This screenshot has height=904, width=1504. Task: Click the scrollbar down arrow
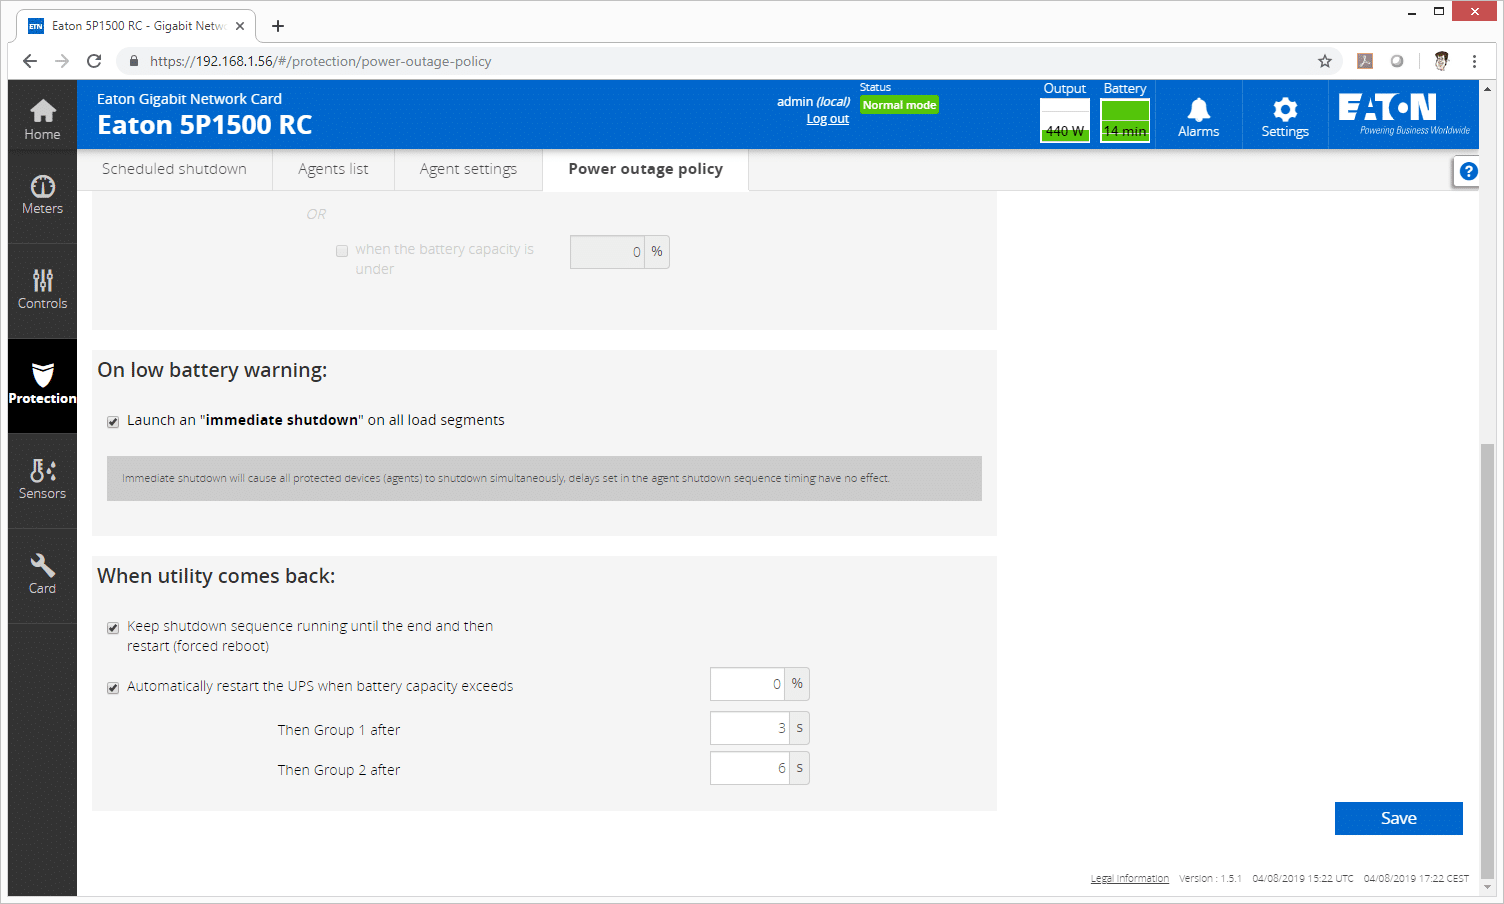click(x=1486, y=887)
